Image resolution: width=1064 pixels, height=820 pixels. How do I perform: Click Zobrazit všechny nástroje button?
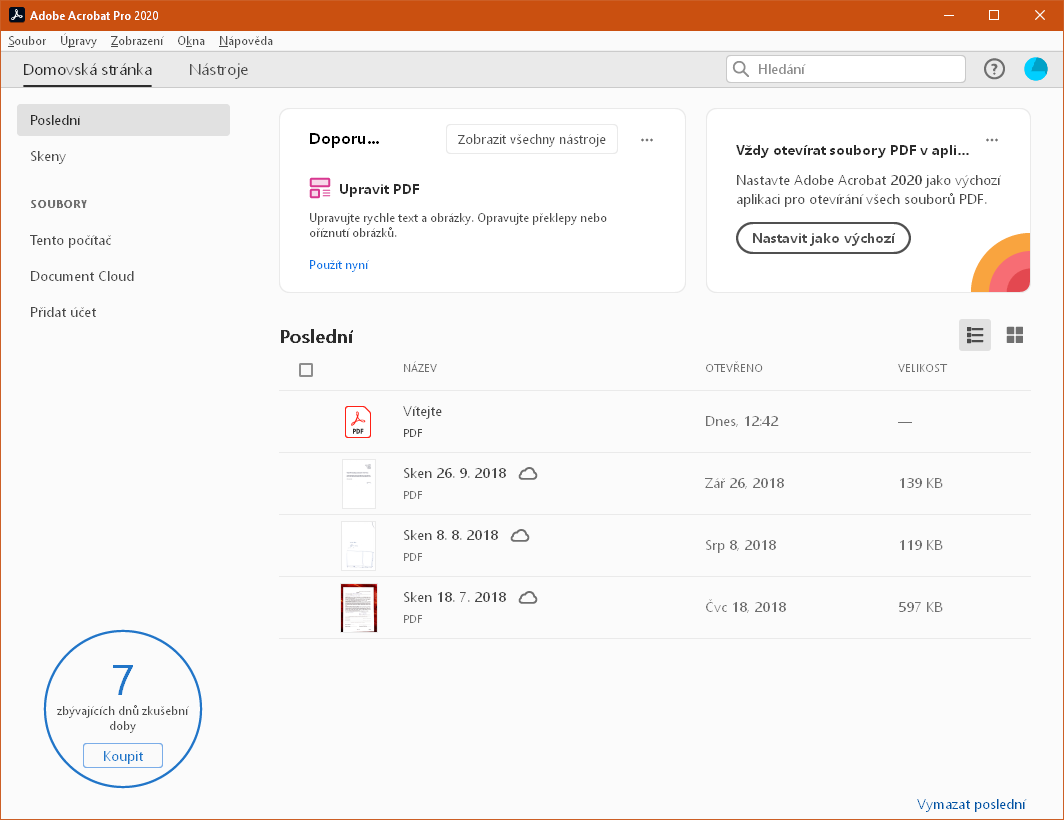(531, 140)
